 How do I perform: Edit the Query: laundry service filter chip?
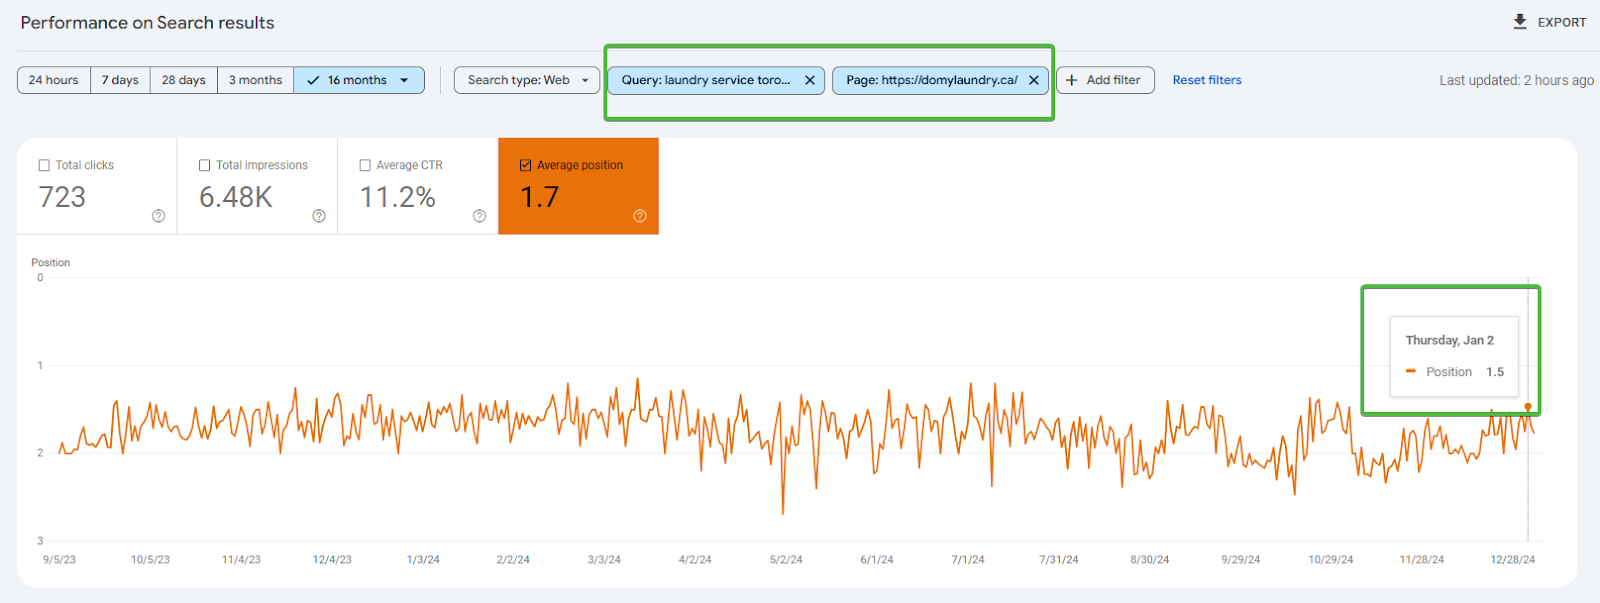pyautogui.click(x=705, y=80)
